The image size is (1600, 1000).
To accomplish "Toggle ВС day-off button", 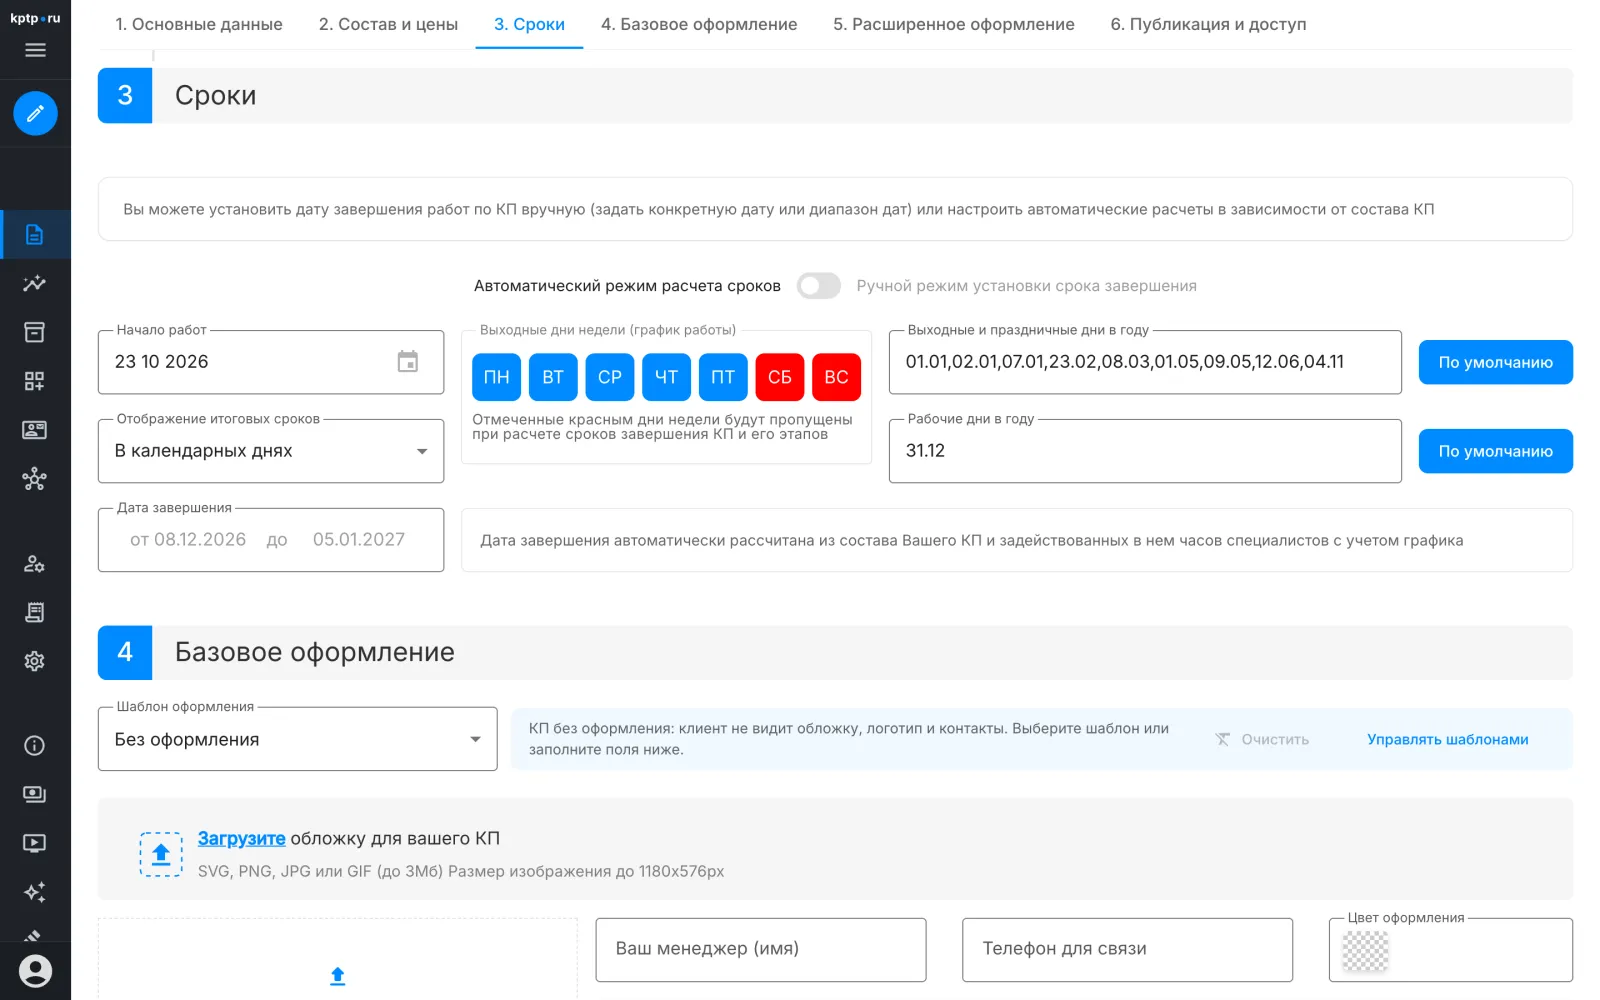I will point(837,377).
